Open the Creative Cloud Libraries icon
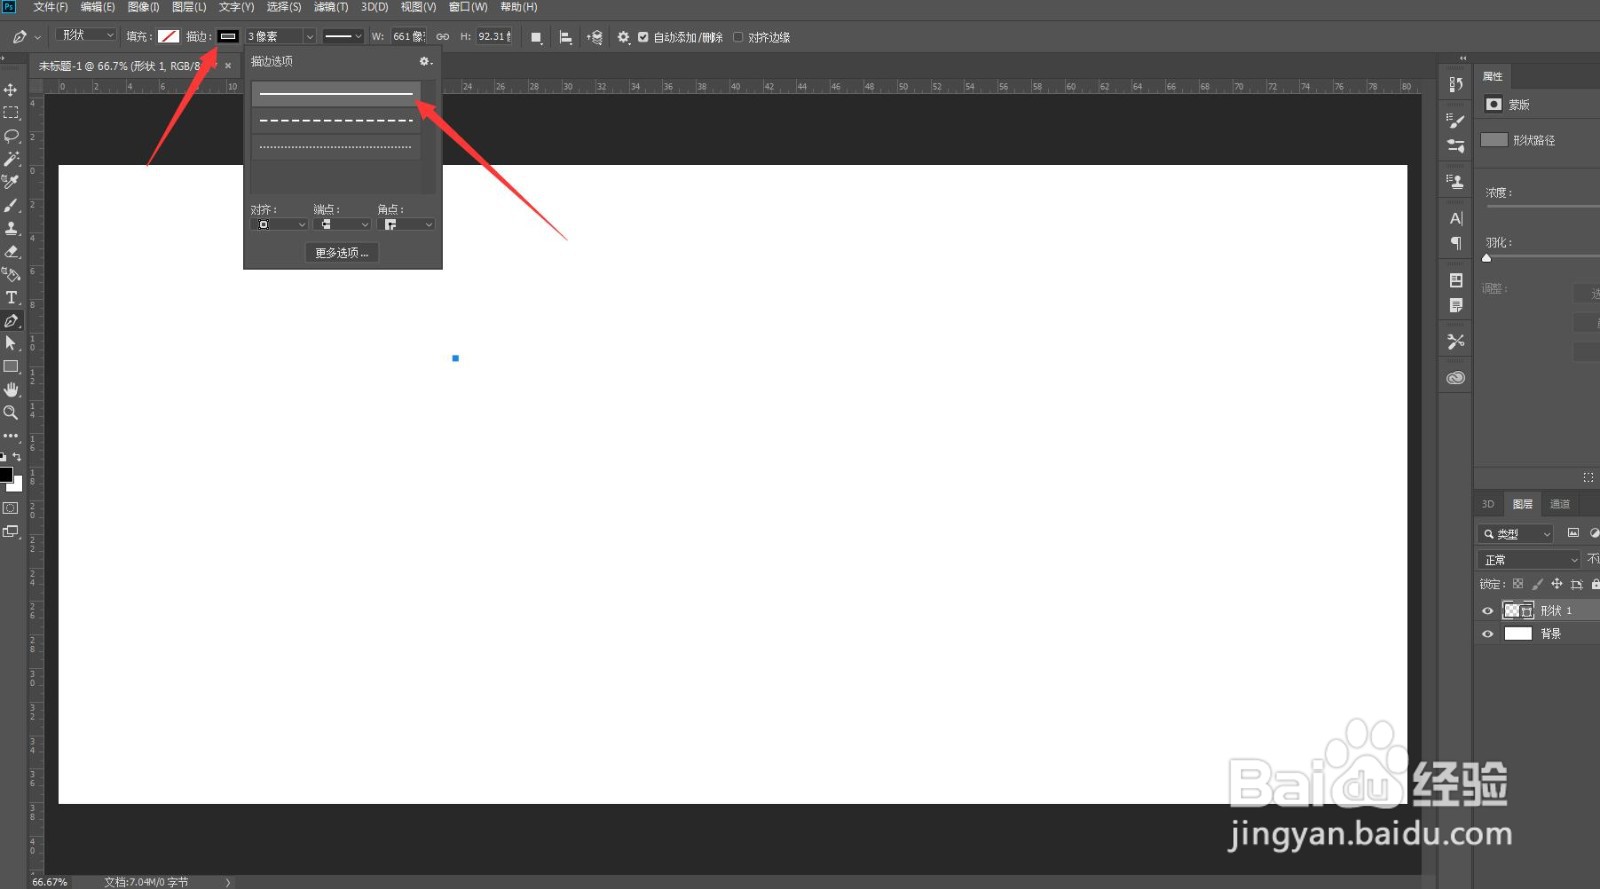The height and width of the screenshot is (889, 1600). click(x=1456, y=378)
